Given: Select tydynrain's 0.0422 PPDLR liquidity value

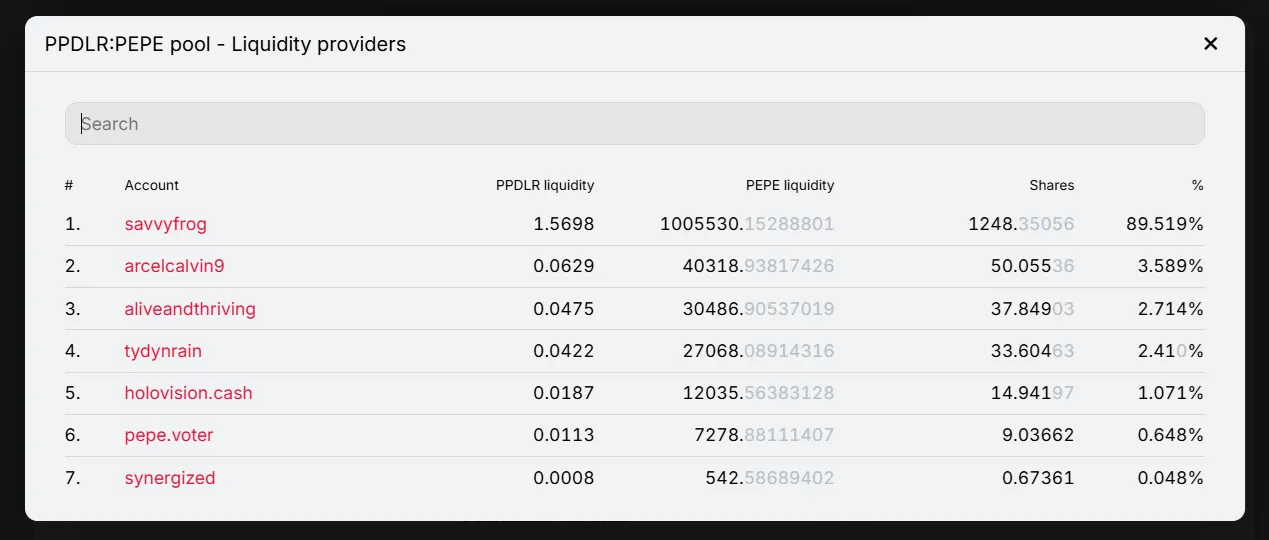Looking at the screenshot, I should [564, 351].
